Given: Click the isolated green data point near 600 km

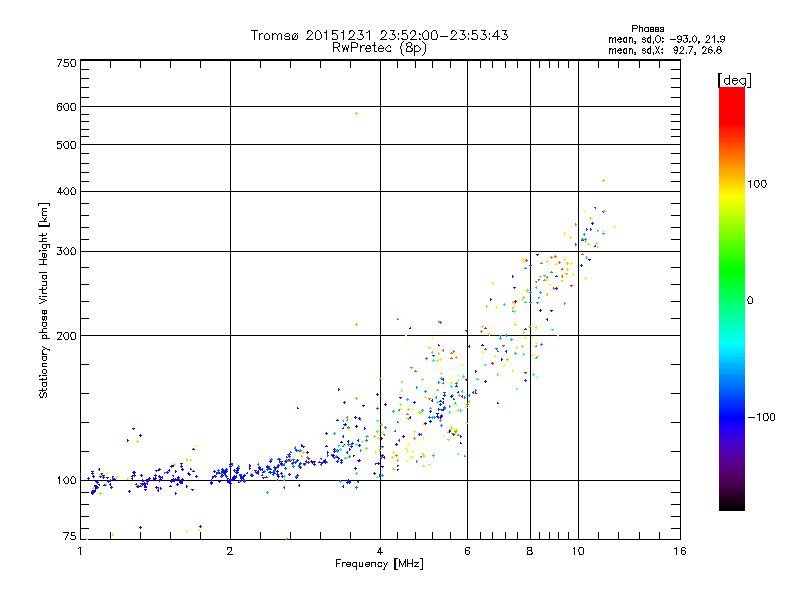Looking at the screenshot, I should [x=356, y=113].
